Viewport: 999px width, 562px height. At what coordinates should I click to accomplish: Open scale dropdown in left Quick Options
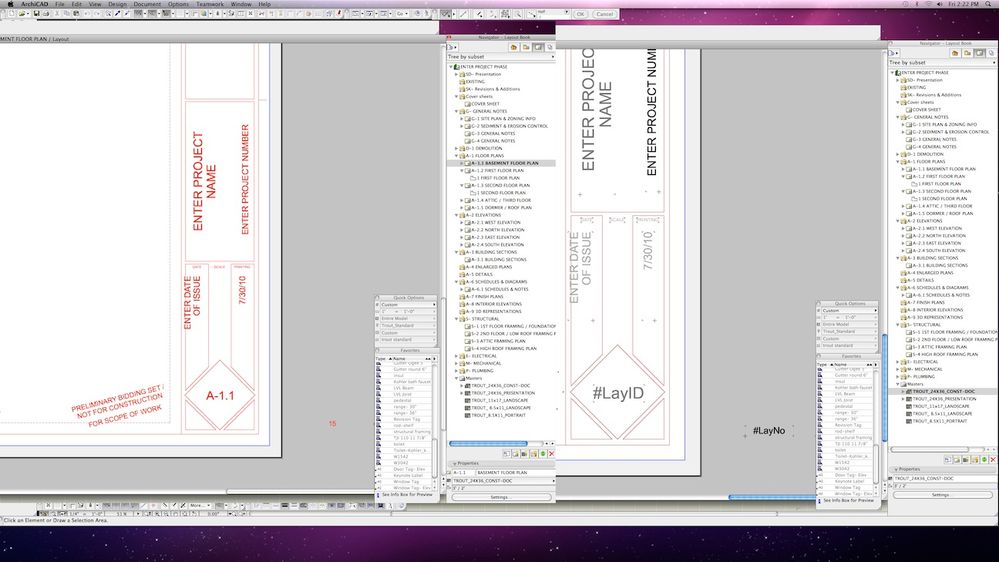point(406,312)
